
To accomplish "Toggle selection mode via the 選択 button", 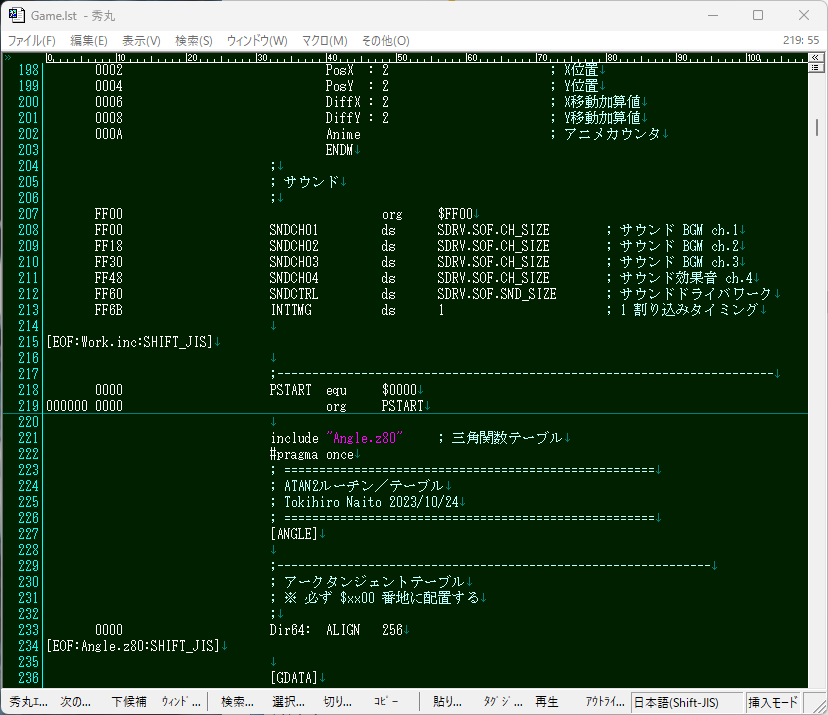I will pos(287,701).
